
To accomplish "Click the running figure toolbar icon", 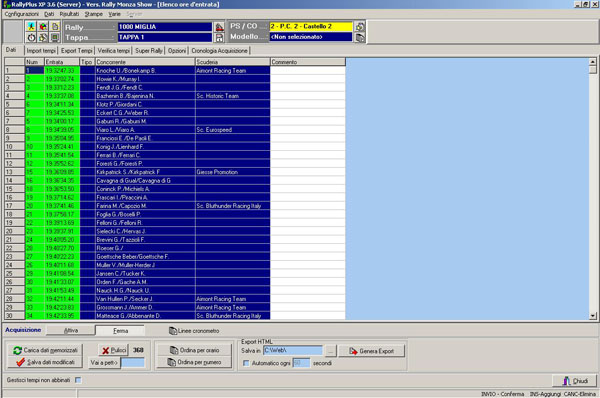I will click(31, 26).
